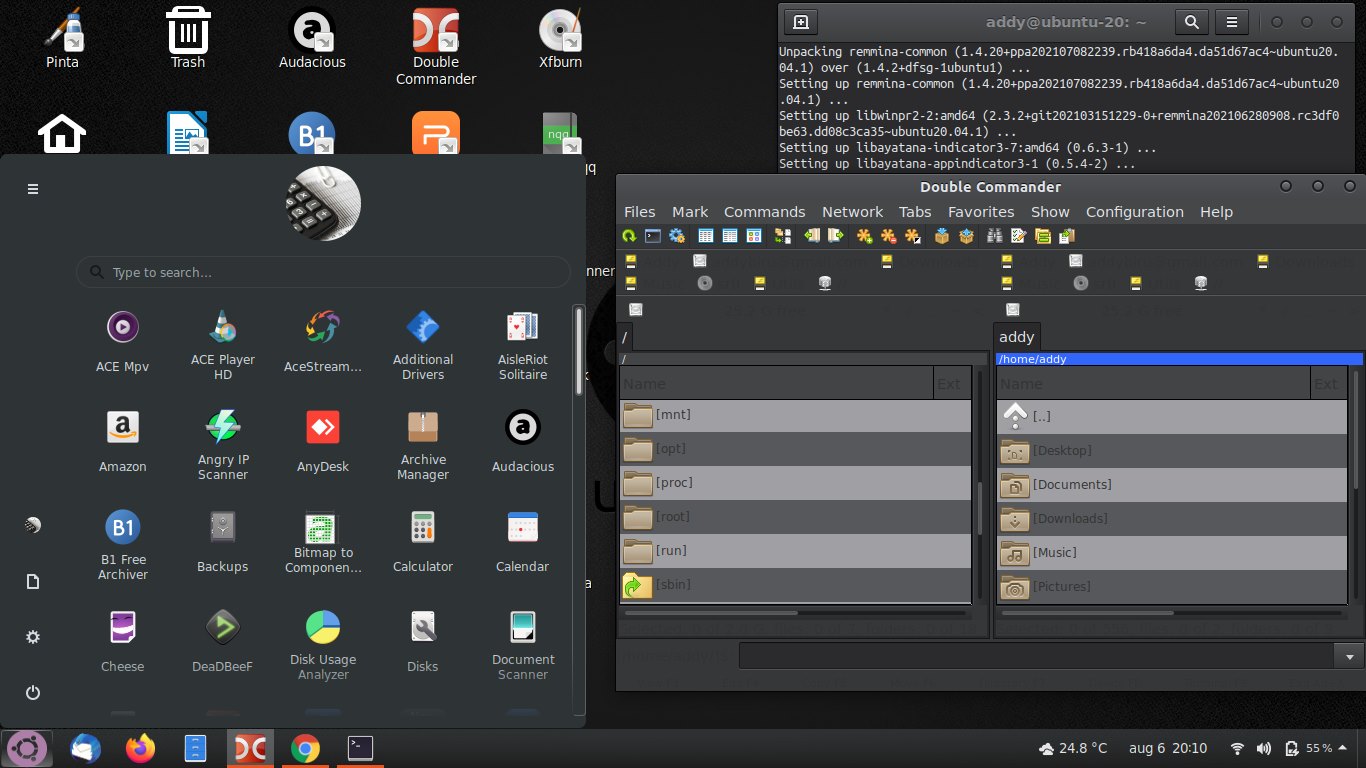The height and width of the screenshot is (768, 1366).
Task: Open the Calculator app
Action: [423, 541]
